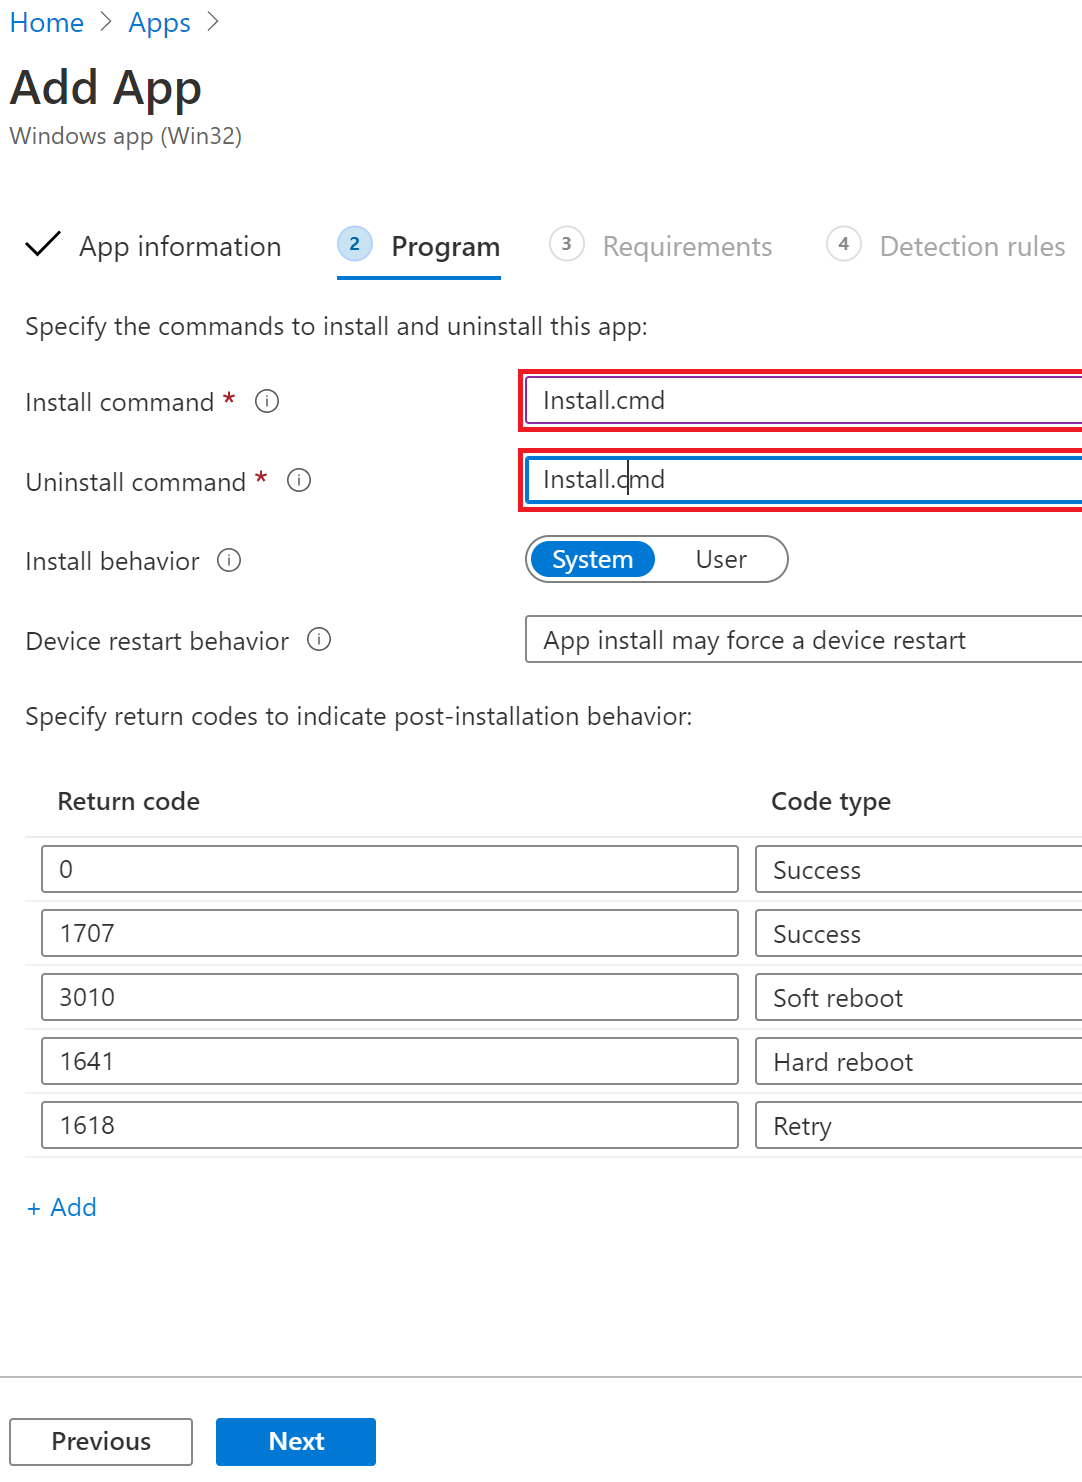This screenshot has width=1082, height=1482.
Task: Switch install behavior toggle to User
Action: [x=721, y=559]
